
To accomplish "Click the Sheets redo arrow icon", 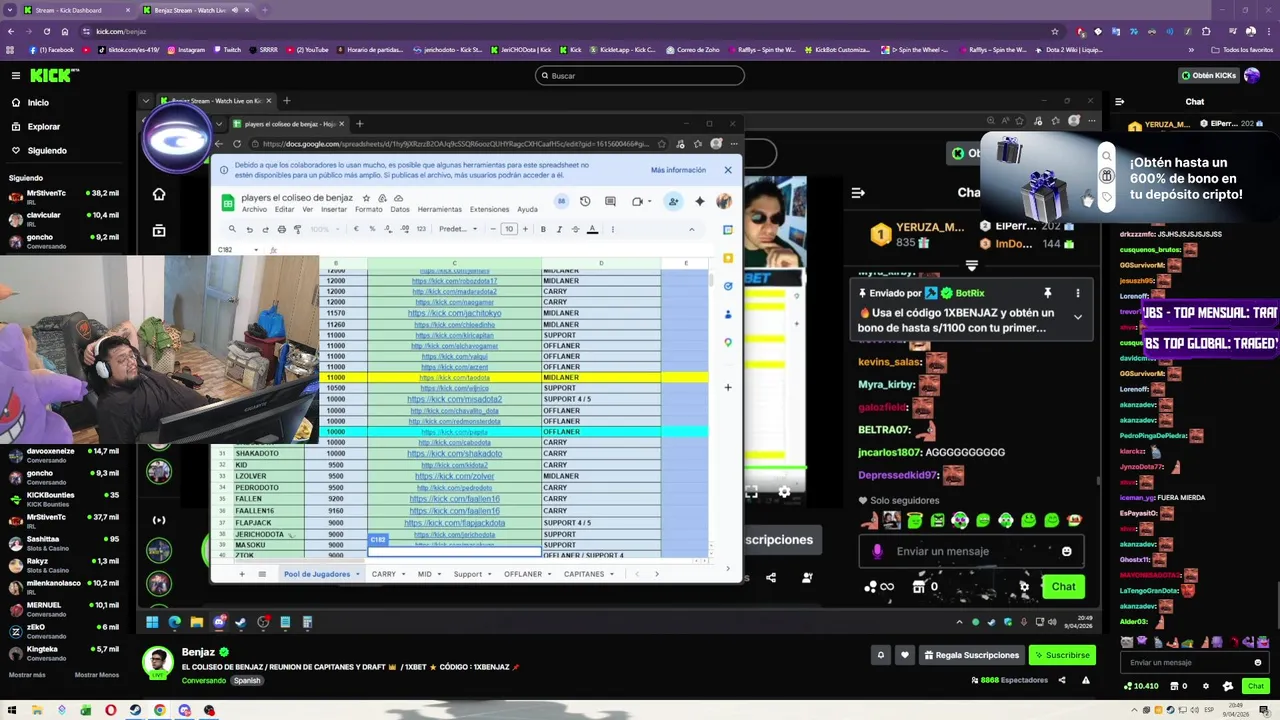I will click(266, 229).
